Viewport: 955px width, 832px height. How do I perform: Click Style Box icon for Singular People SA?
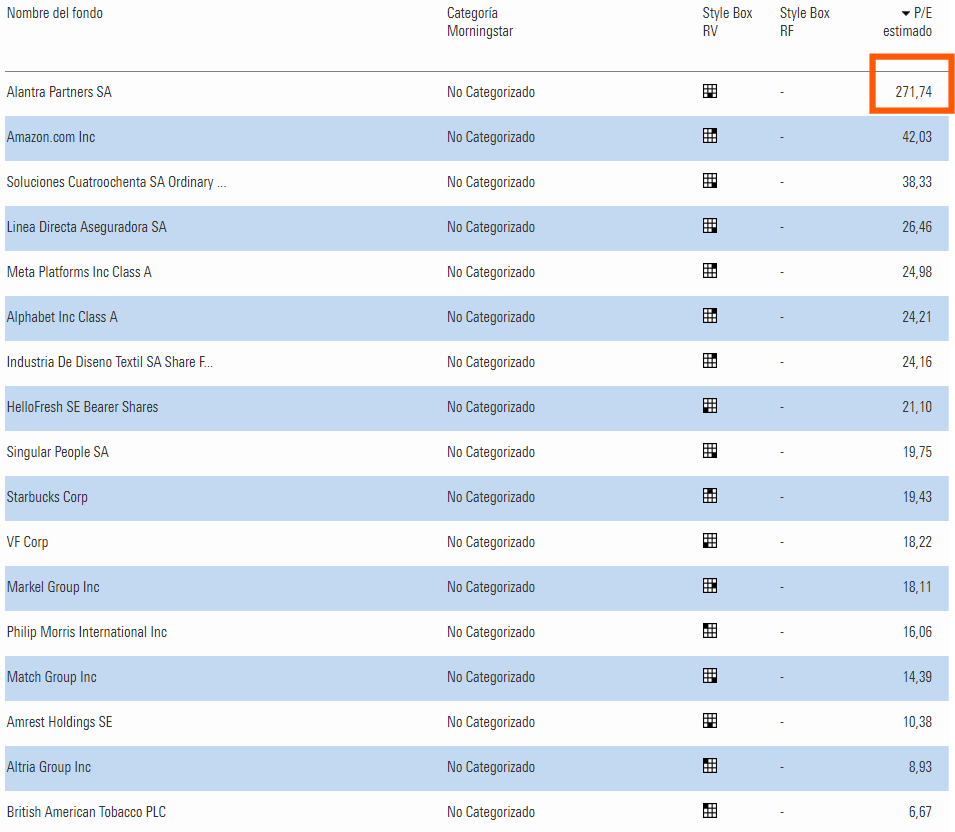point(710,451)
